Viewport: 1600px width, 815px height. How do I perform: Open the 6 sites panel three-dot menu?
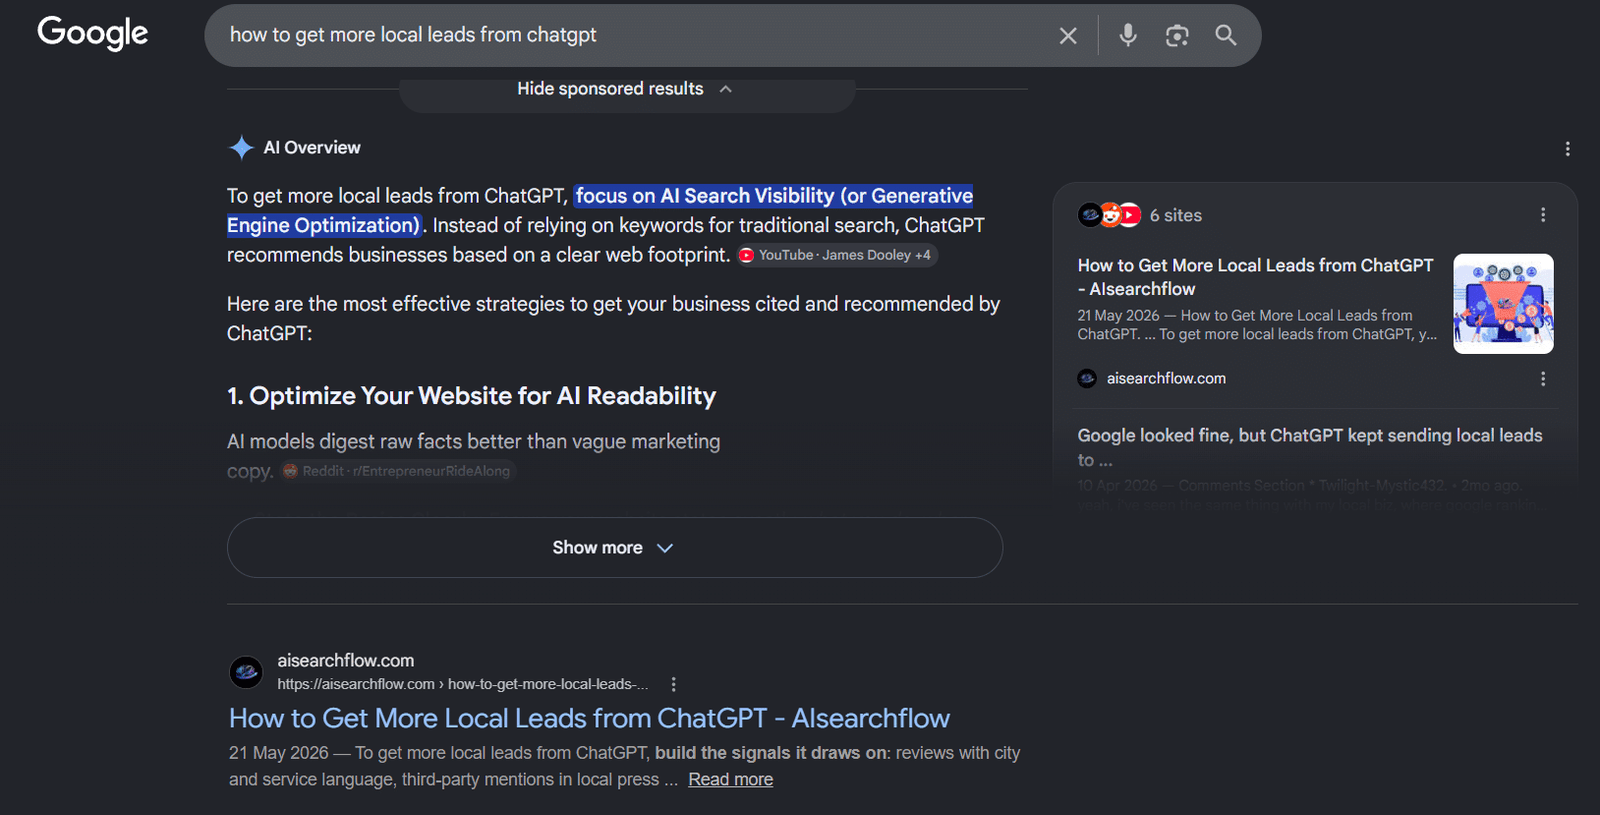coord(1543,215)
